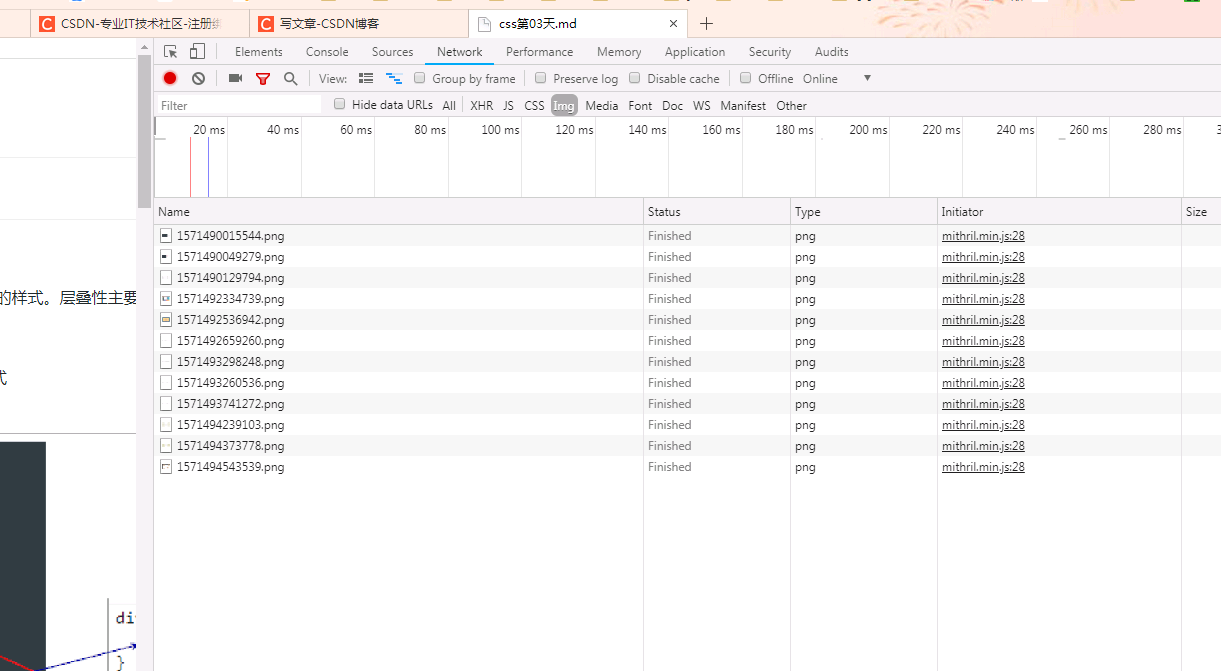Stop recording network log

coord(169,78)
